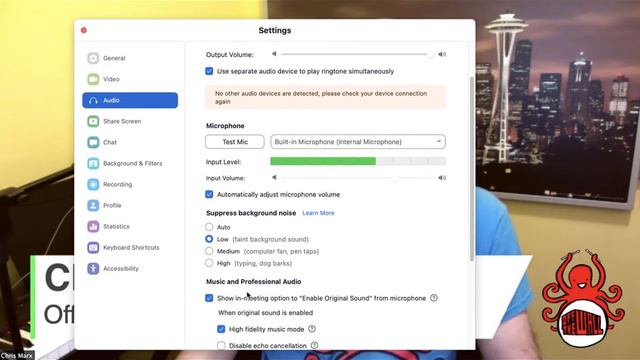Click the 'Microphone' section heading
Image resolution: width=640 pixels, height=360 pixels.
pyautogui.click(x=225, y=126)
